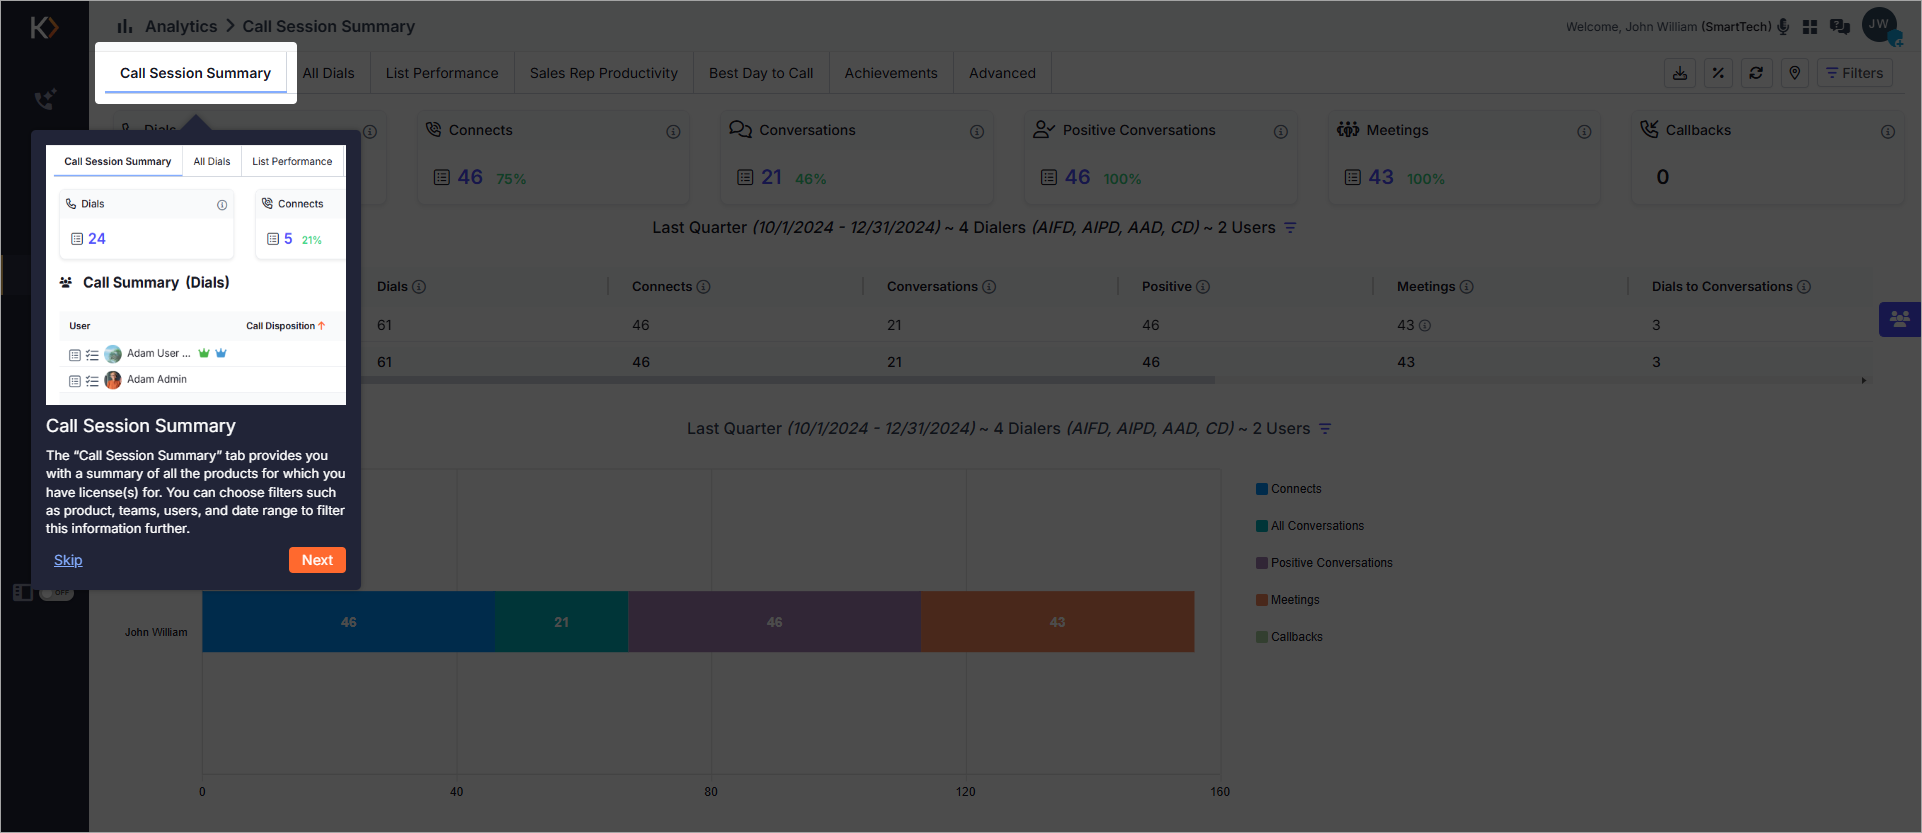The width and height of the screenshot is (1922, 833).
Task: Click filter icon beside the chart date caption
Action: pos(1325,429)
